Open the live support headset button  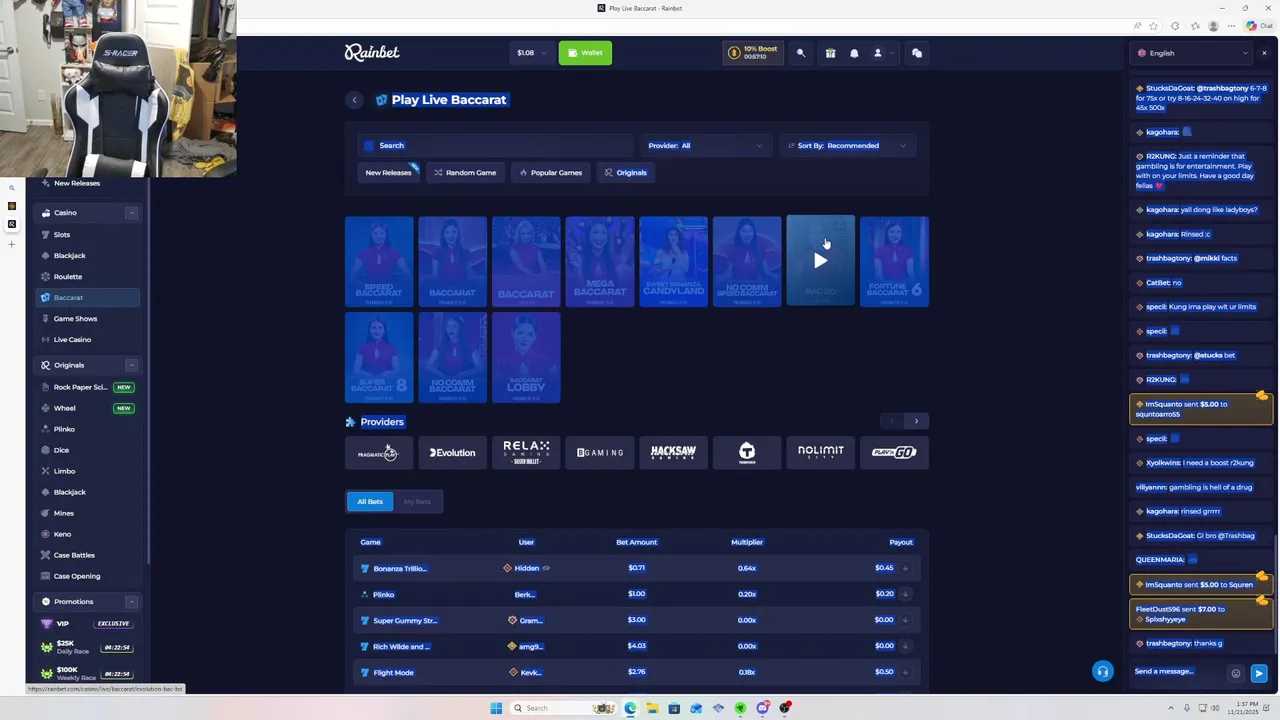pyautogui.click(x=1102, y=671)
